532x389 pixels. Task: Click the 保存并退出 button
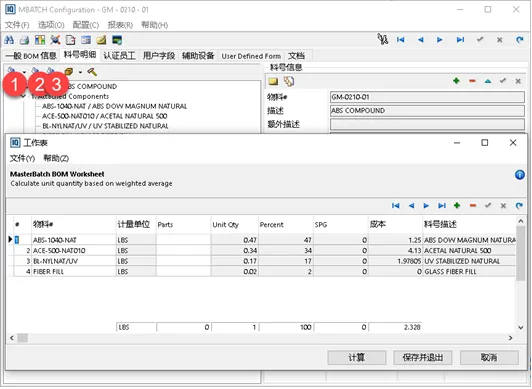pyautogui.click(x=423, y=357)
